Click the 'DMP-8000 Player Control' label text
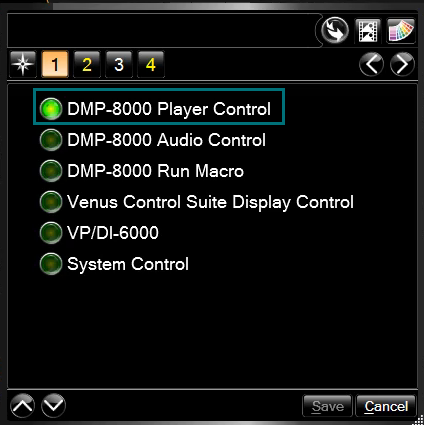Viewport: 424px width, 425px height. click(169, 109)
